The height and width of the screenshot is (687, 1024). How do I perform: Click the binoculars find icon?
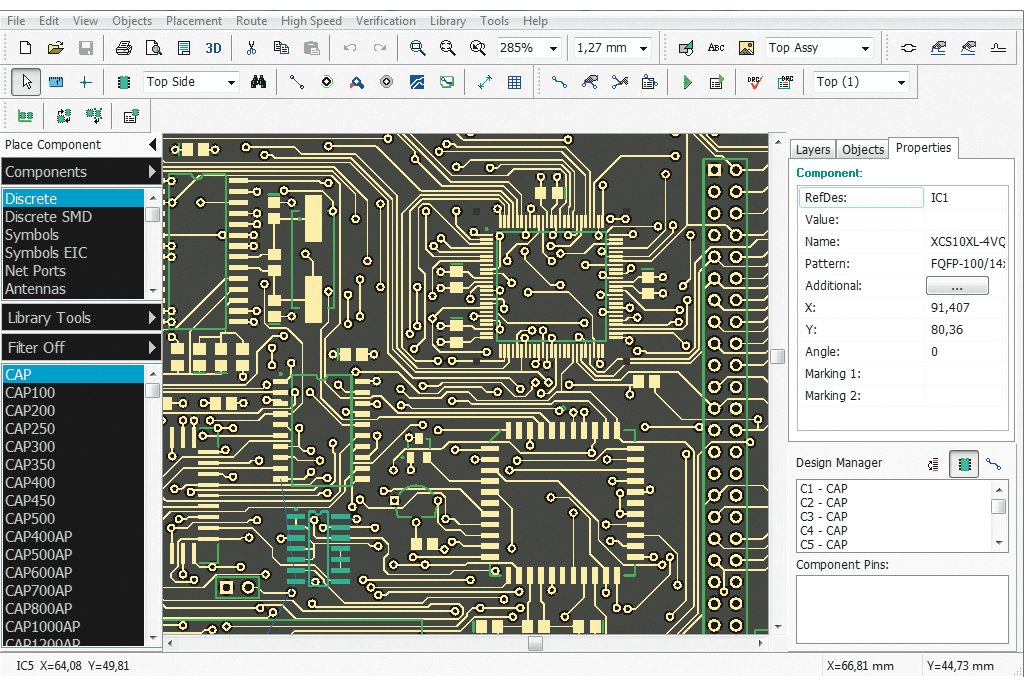tap(258, 82)
